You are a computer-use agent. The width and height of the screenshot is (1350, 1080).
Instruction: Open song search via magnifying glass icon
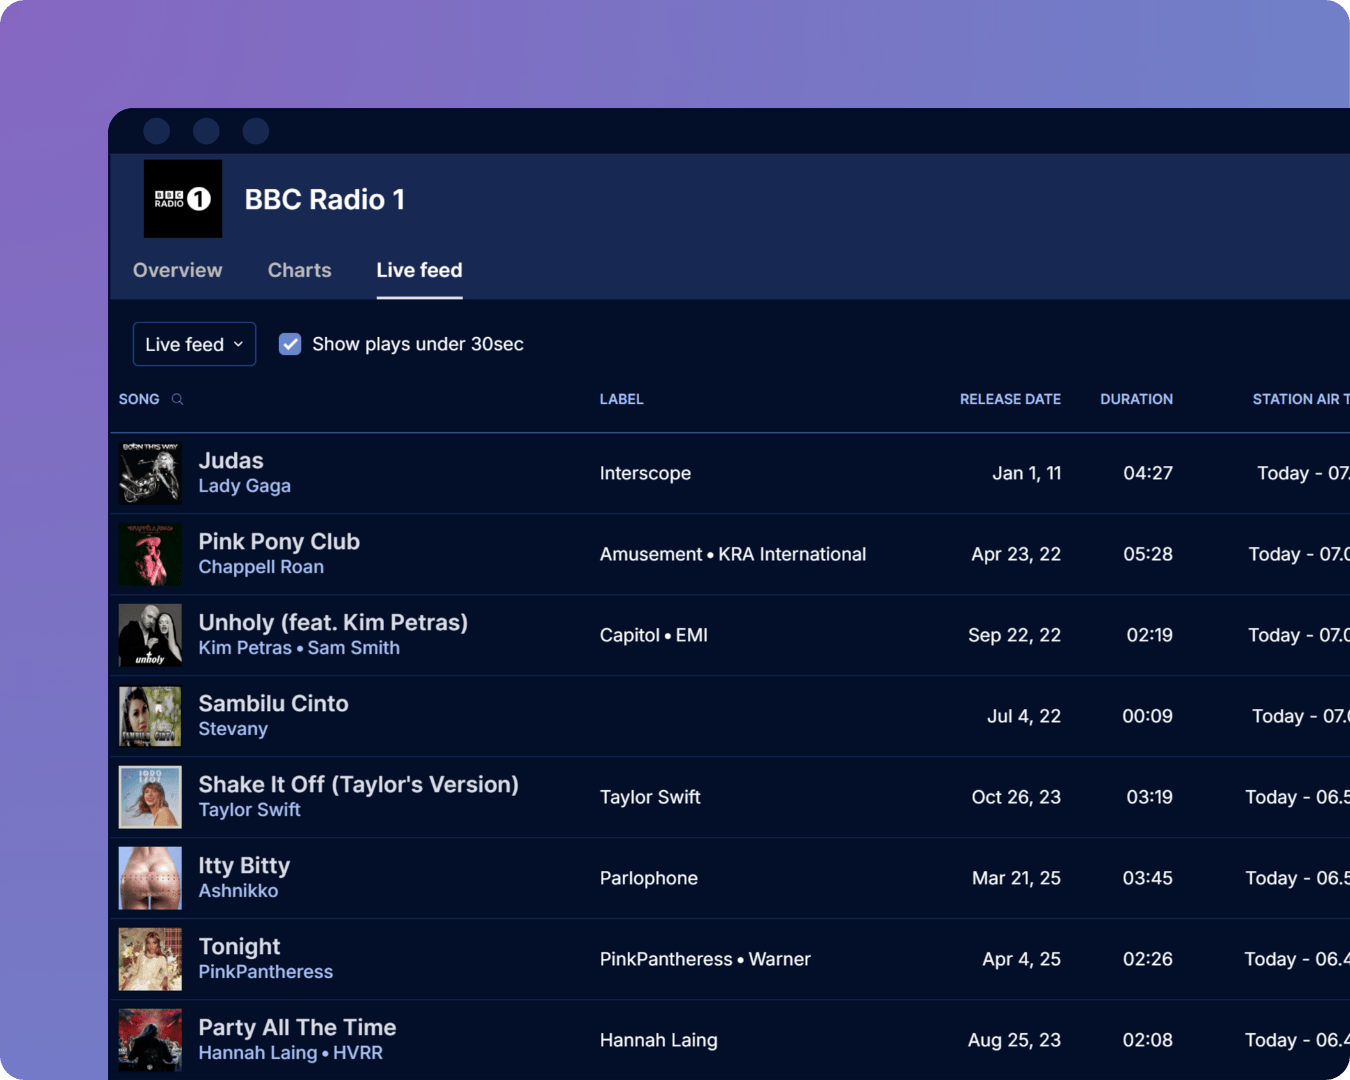click(178, 399)
